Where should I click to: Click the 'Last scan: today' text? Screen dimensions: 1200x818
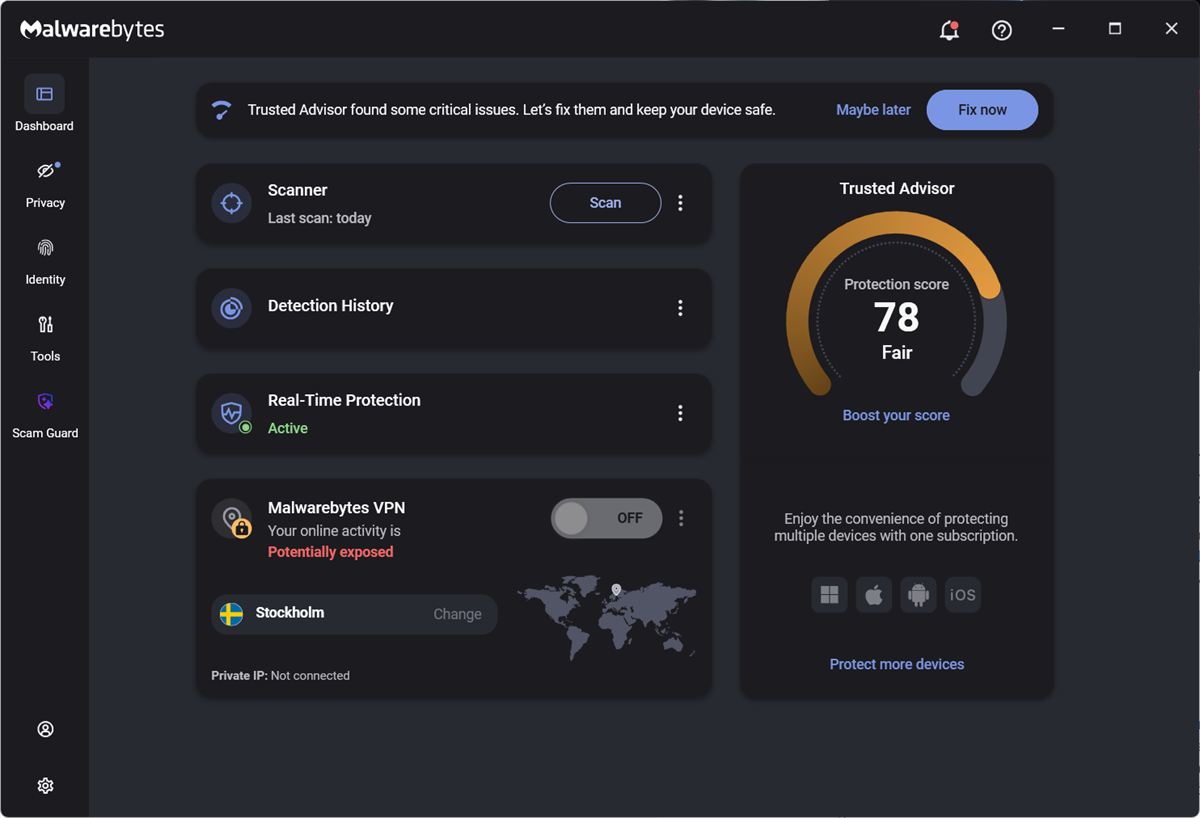pos(319,218)
